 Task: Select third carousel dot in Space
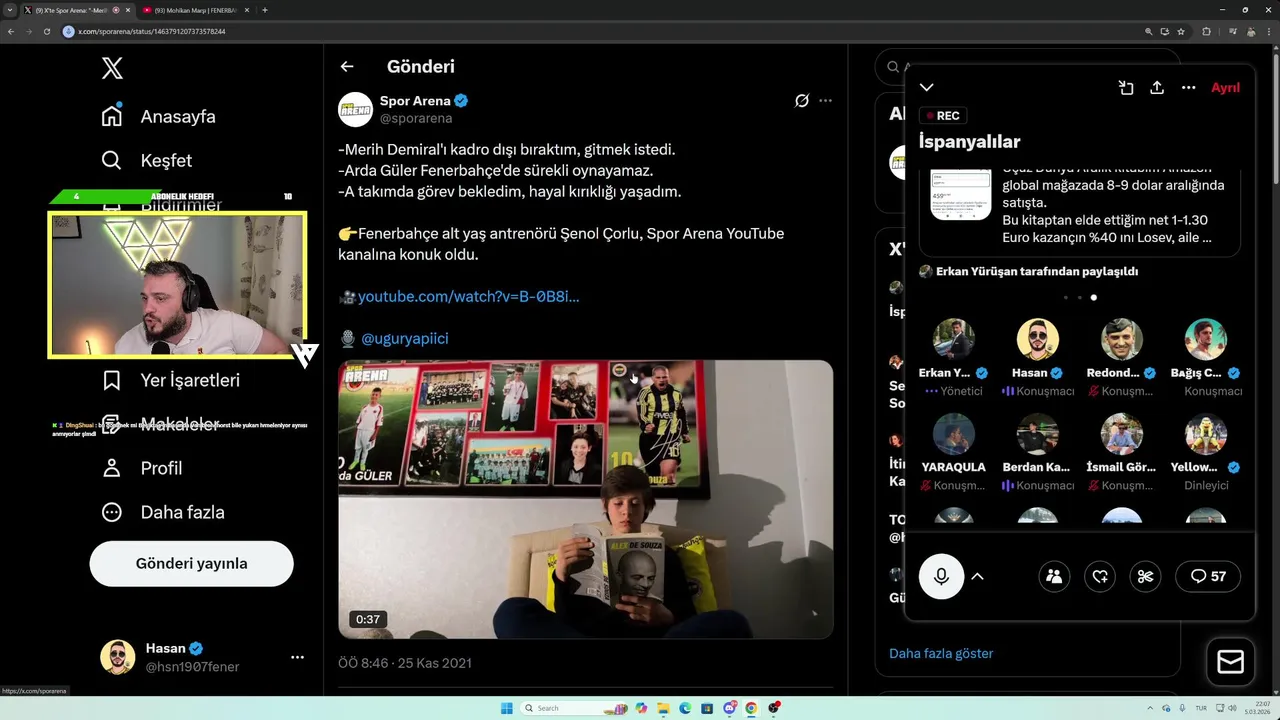1093,297
